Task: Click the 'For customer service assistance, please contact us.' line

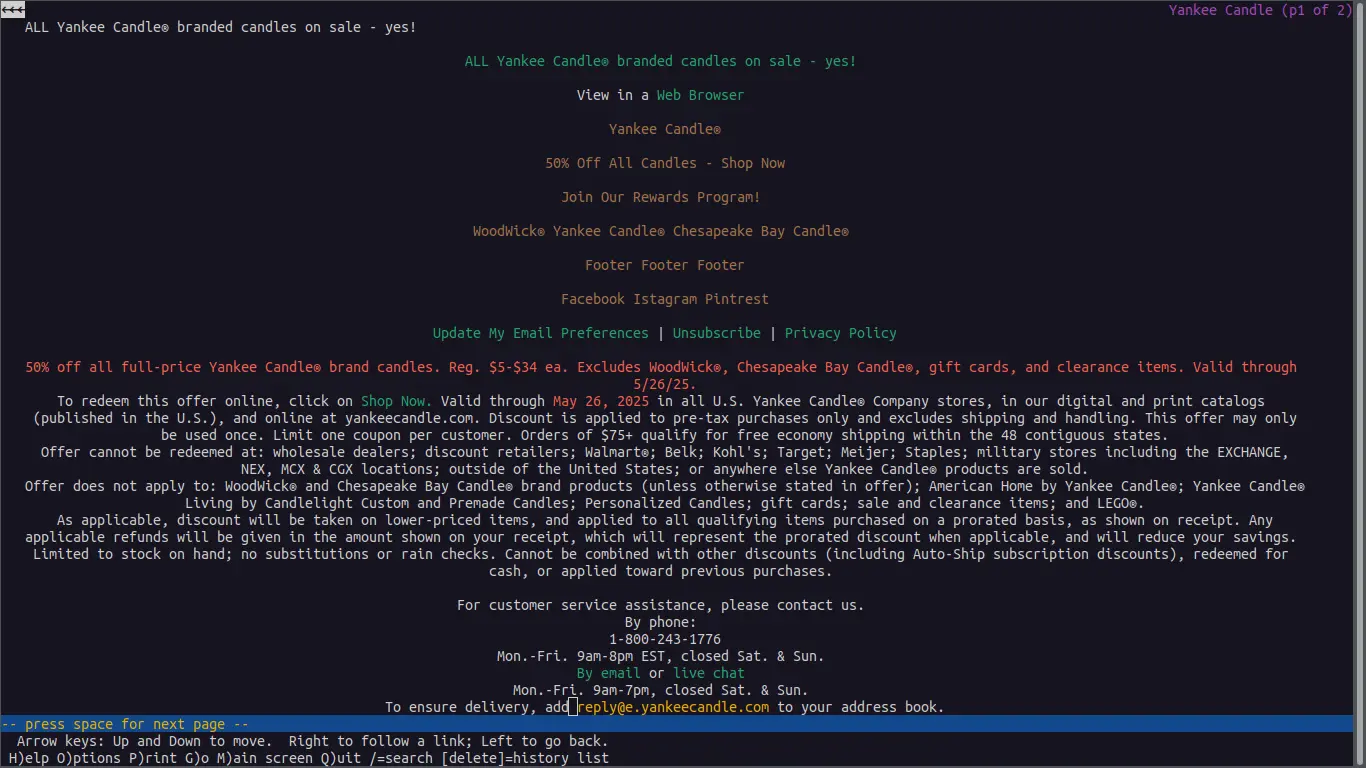Action: point(661,605)
